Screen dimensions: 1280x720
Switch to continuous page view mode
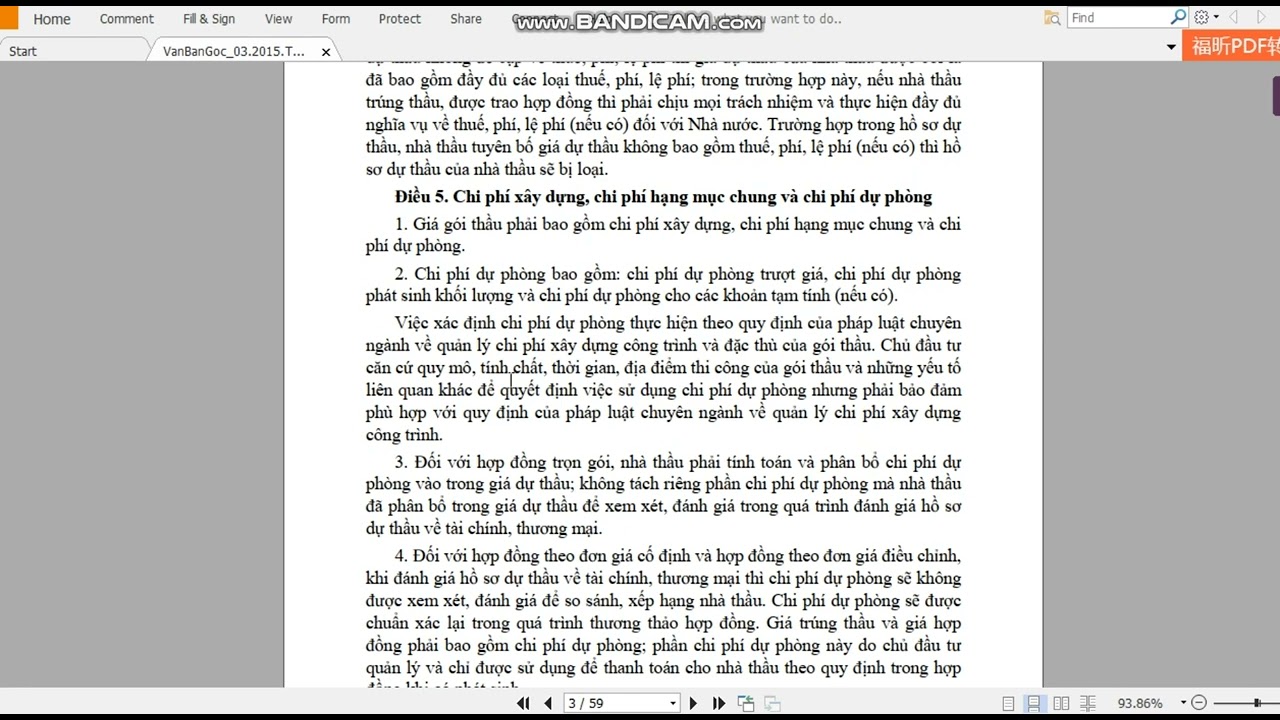click(x=1034, y=703)
